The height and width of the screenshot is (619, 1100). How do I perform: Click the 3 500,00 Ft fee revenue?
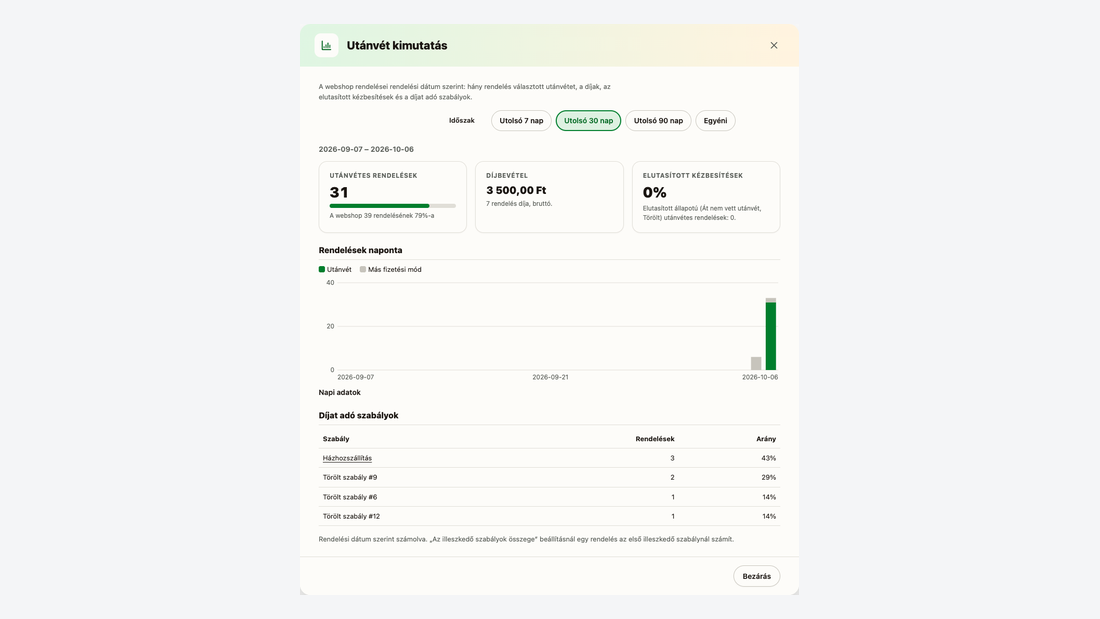click(x=516, y=190)
